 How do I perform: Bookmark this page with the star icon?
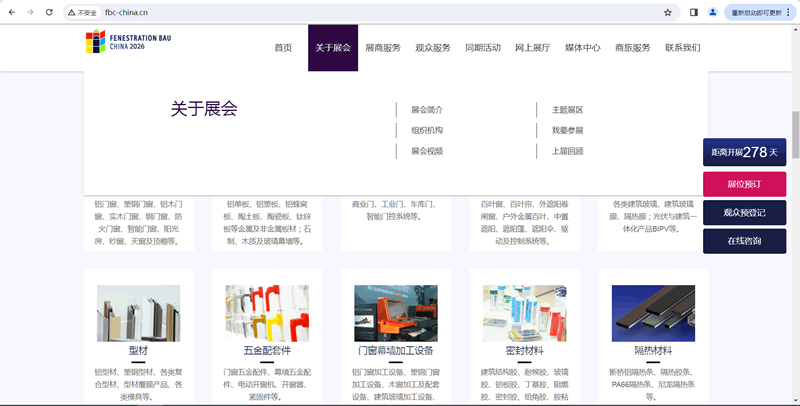667,13
